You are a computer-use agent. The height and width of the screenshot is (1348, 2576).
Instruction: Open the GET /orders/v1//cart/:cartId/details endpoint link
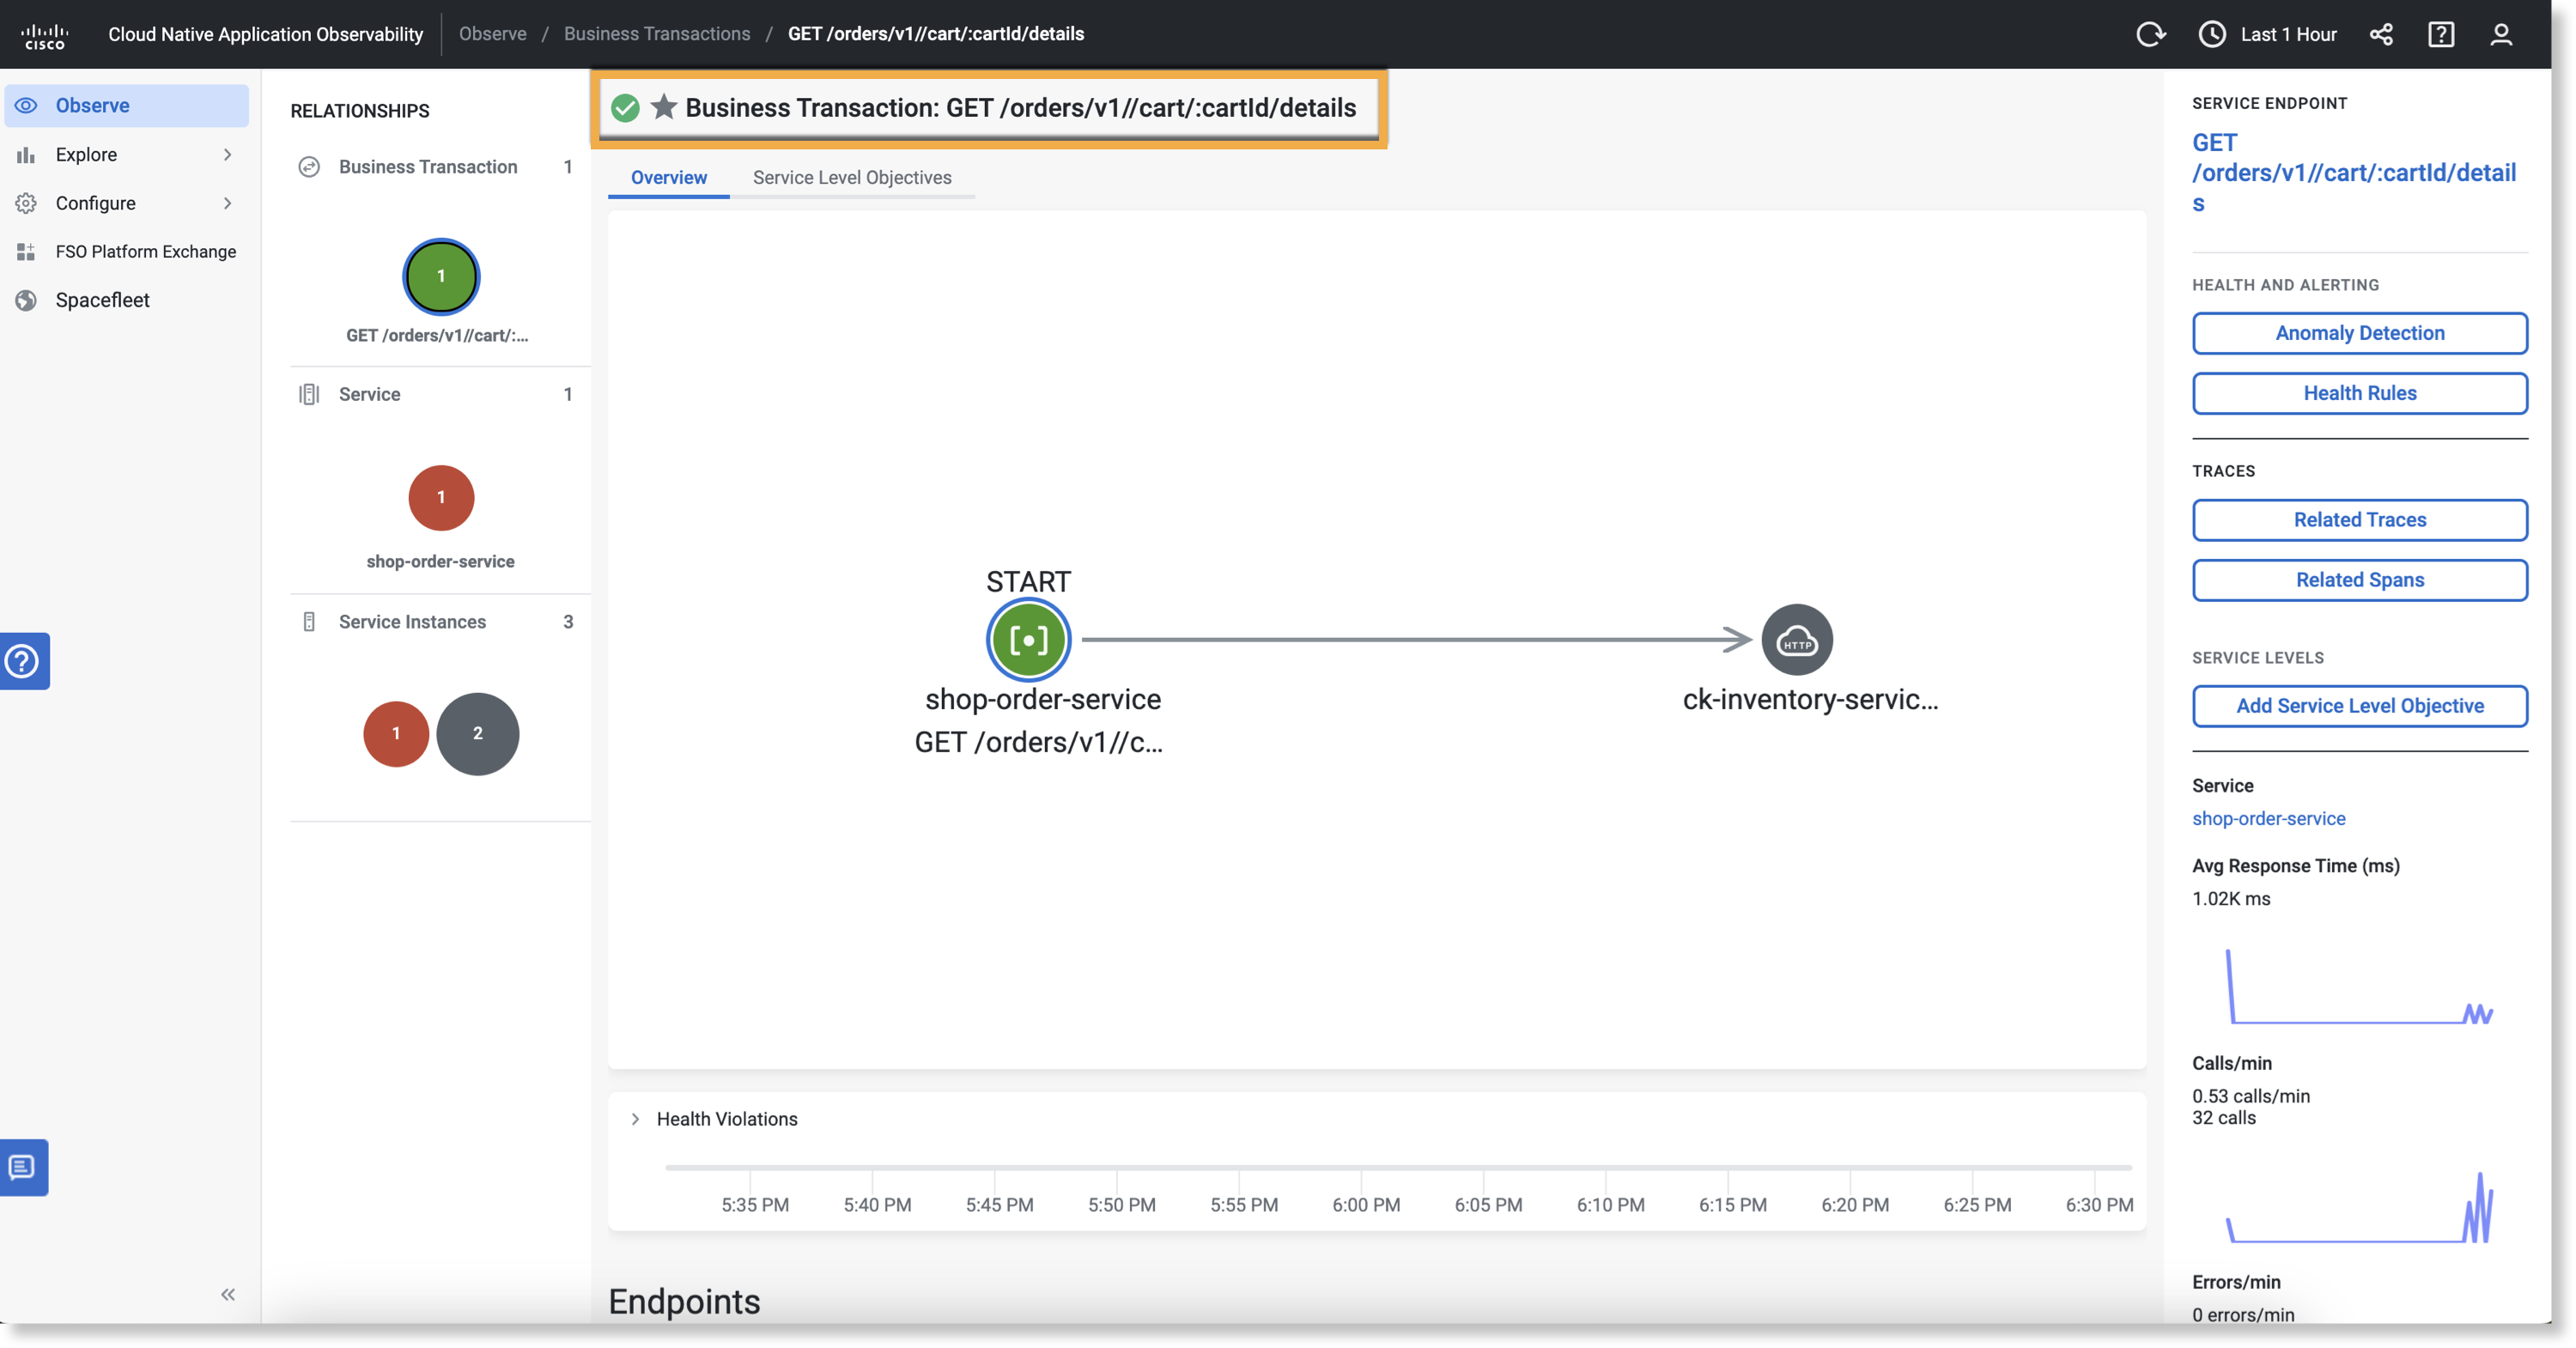pos(2353,172)
